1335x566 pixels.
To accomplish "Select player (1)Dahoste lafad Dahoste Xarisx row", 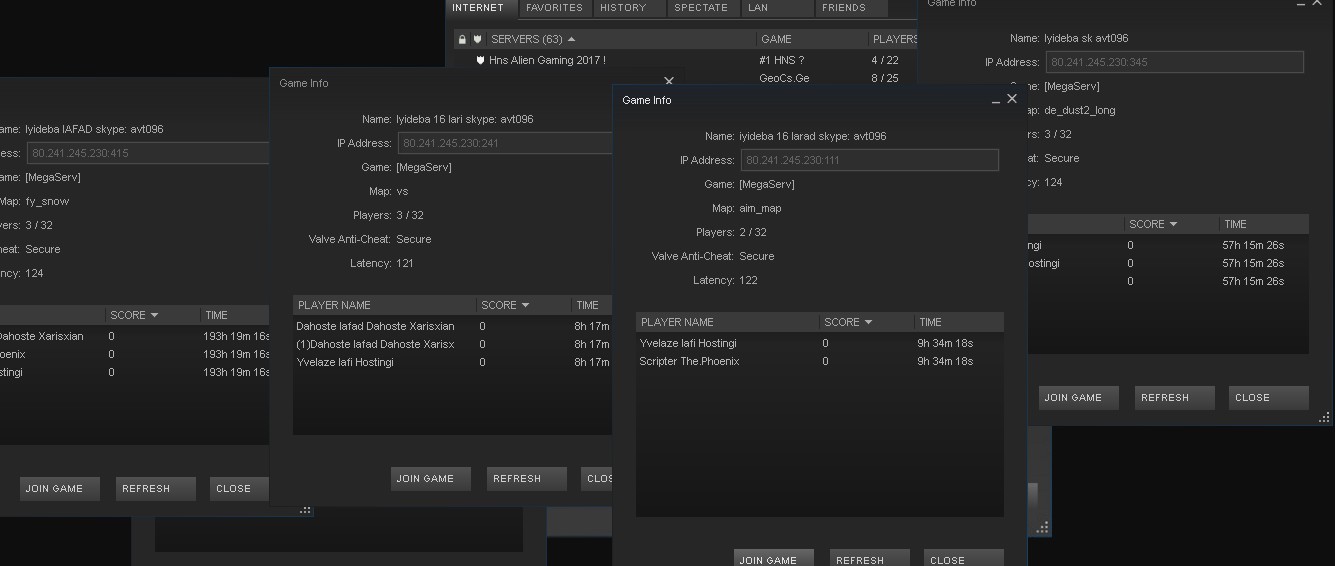I will 452,344.
